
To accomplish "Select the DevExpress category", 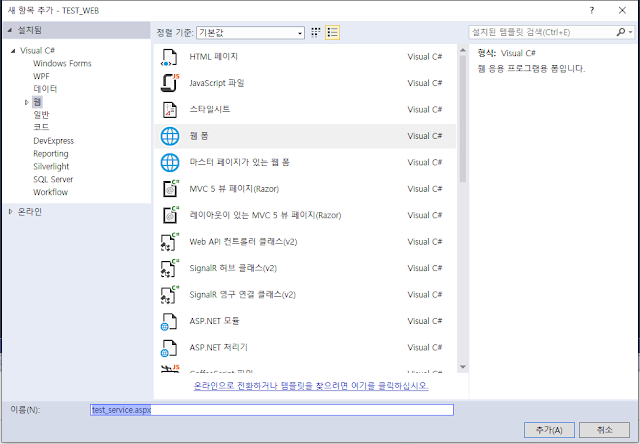I will (53, 141).
